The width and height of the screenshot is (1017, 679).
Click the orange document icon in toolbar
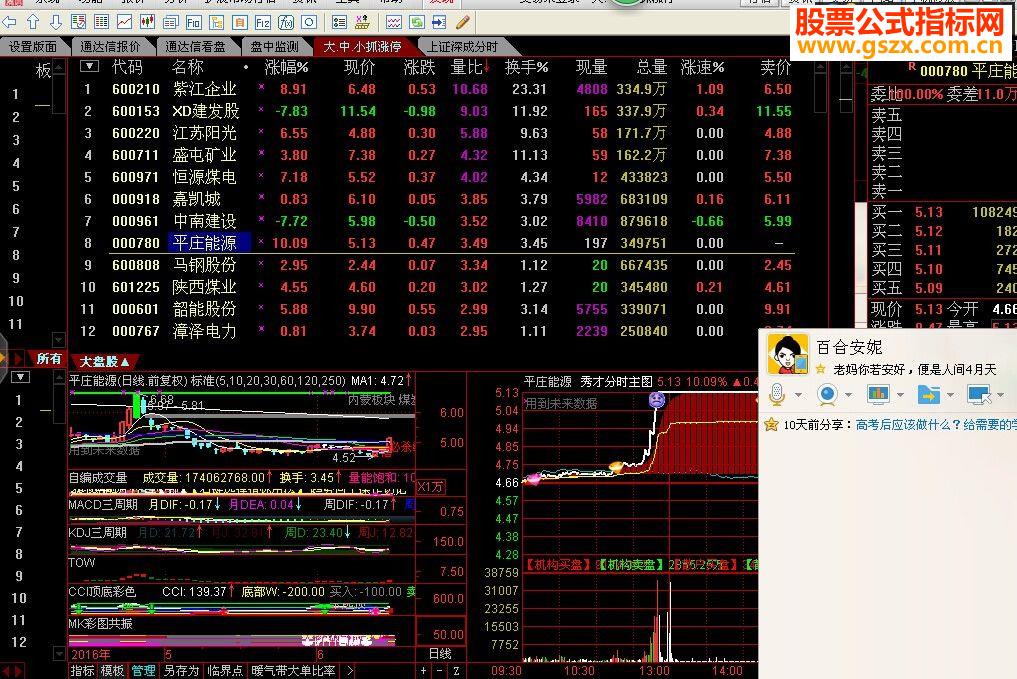[x=240, y=23]
